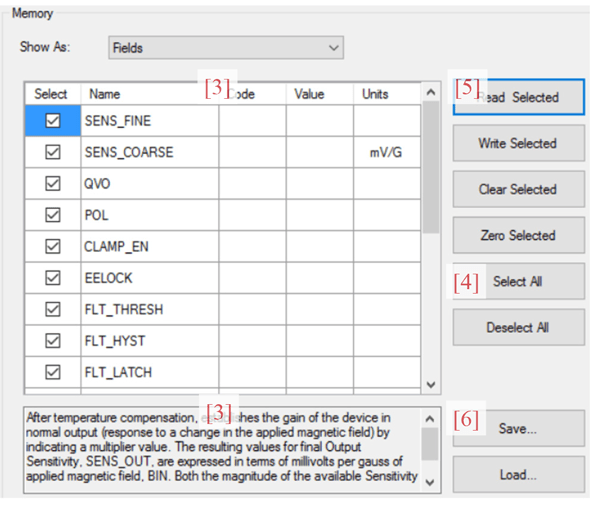Click the Deselect All button
Image resolution: width=600 pixels, height=509 pixels.
point(519,328)
